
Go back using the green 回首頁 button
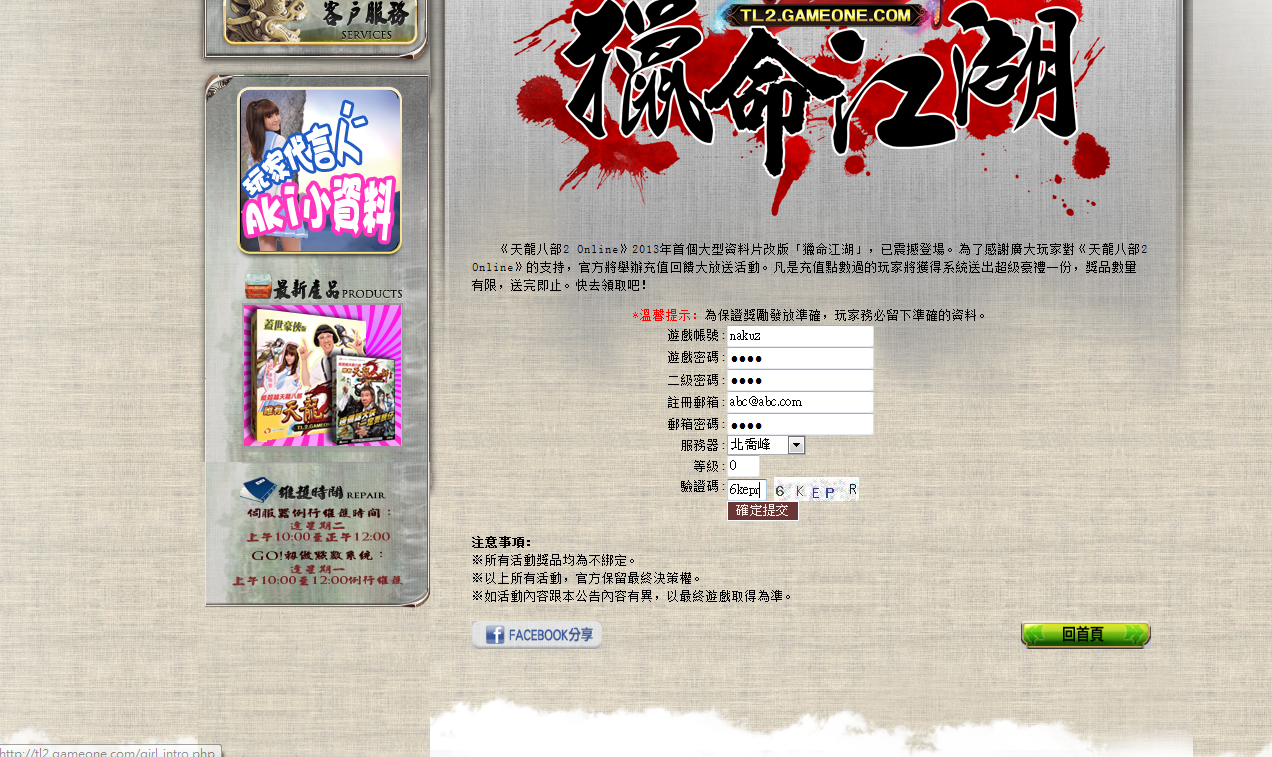pyautogui.click(x=1085, y=635)
